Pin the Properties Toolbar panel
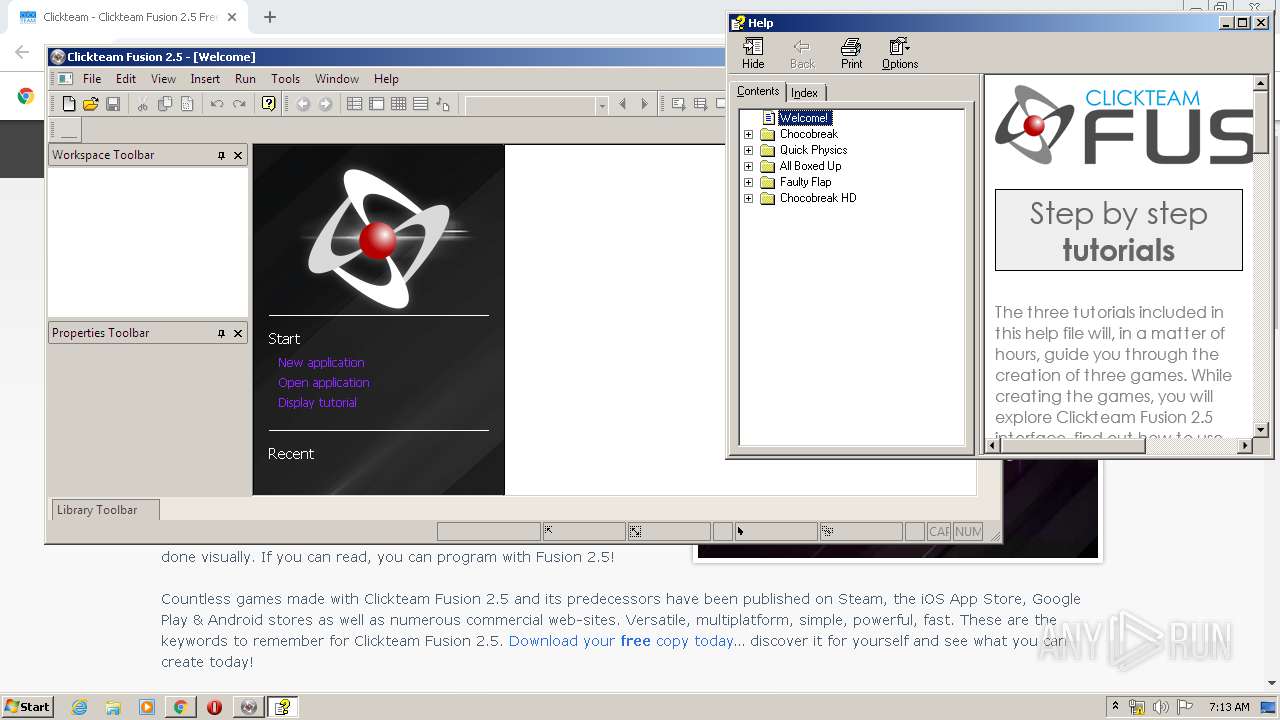This screenshot has width=1280, height=720. click(222, 334)
